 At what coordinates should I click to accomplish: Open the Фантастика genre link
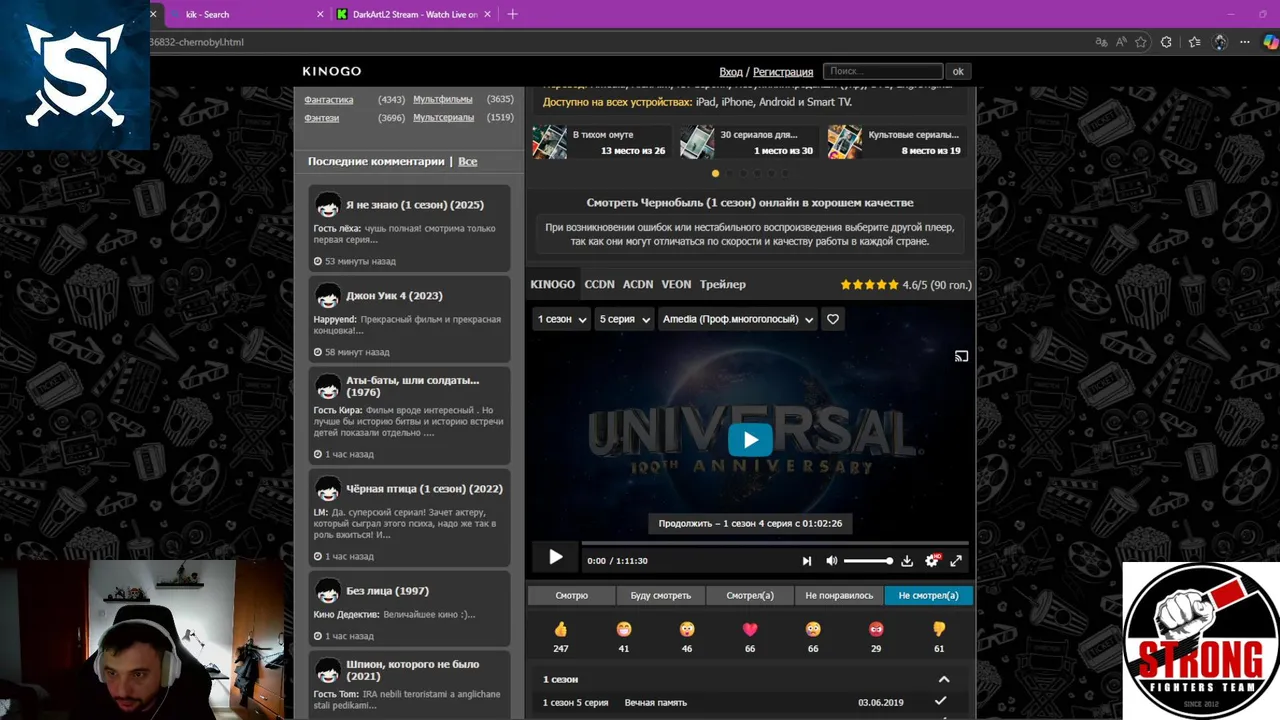[329, 100]
